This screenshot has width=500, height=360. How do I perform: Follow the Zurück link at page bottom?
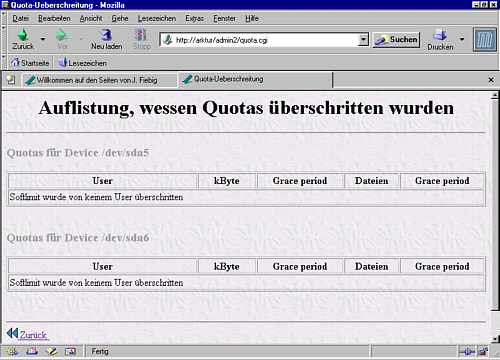tap(33, 335)
